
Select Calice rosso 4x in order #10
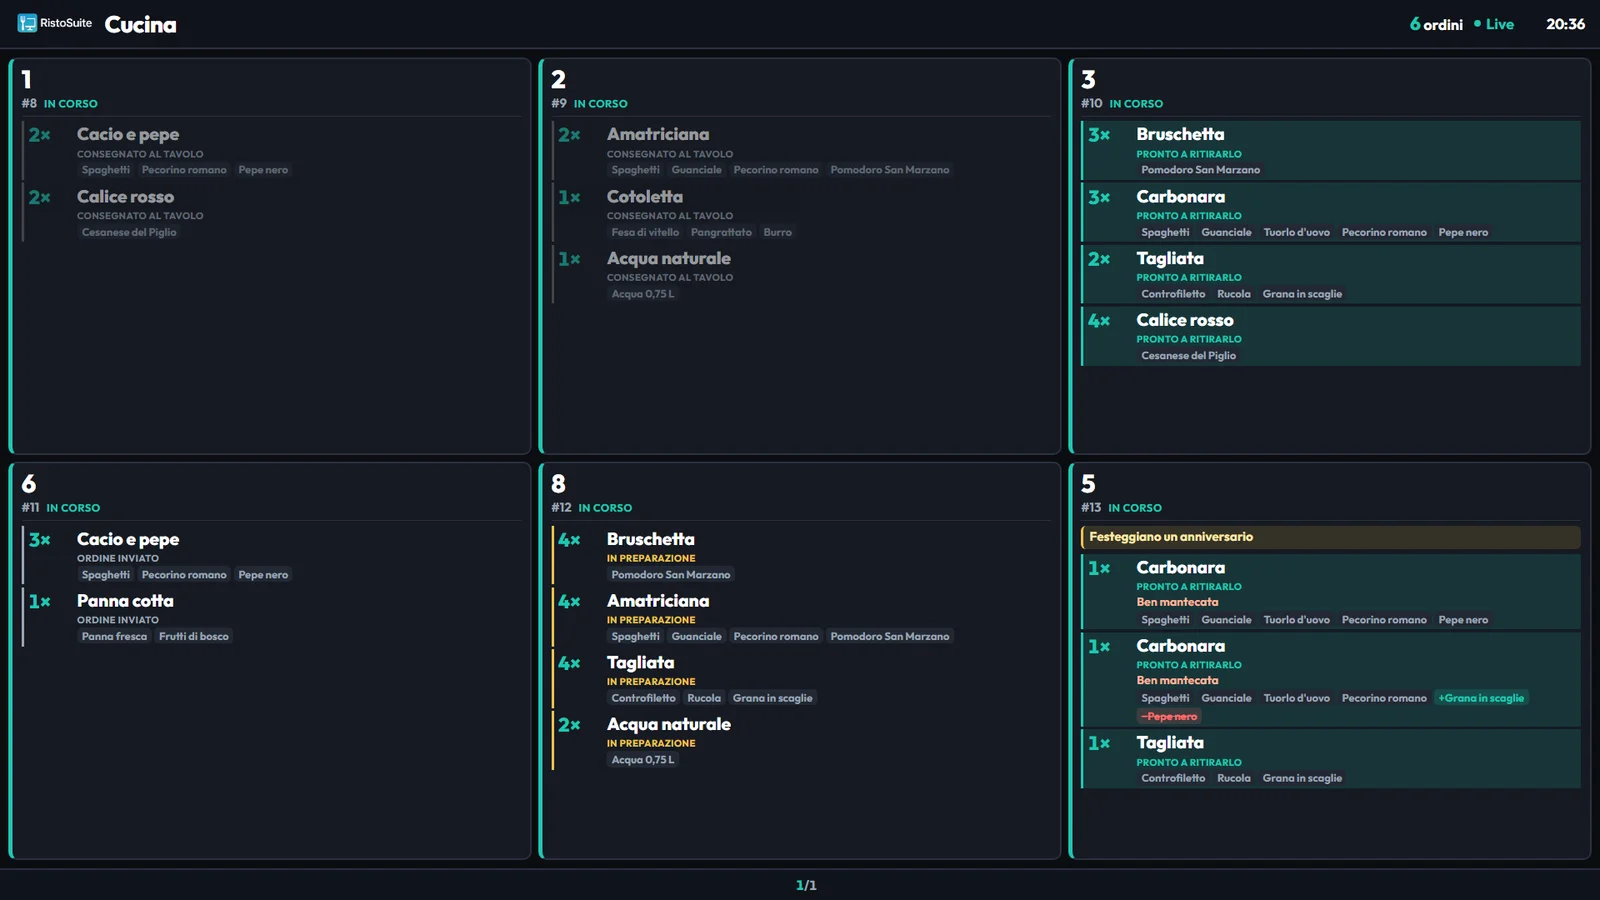point(1331,336)
